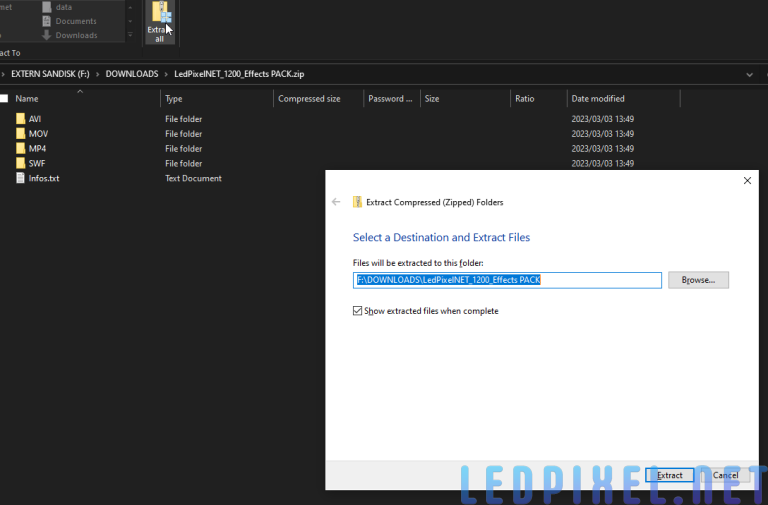Screen dimensions: 768x505
Task: Click the Documents destination in ribbon list
Action: 76,21
